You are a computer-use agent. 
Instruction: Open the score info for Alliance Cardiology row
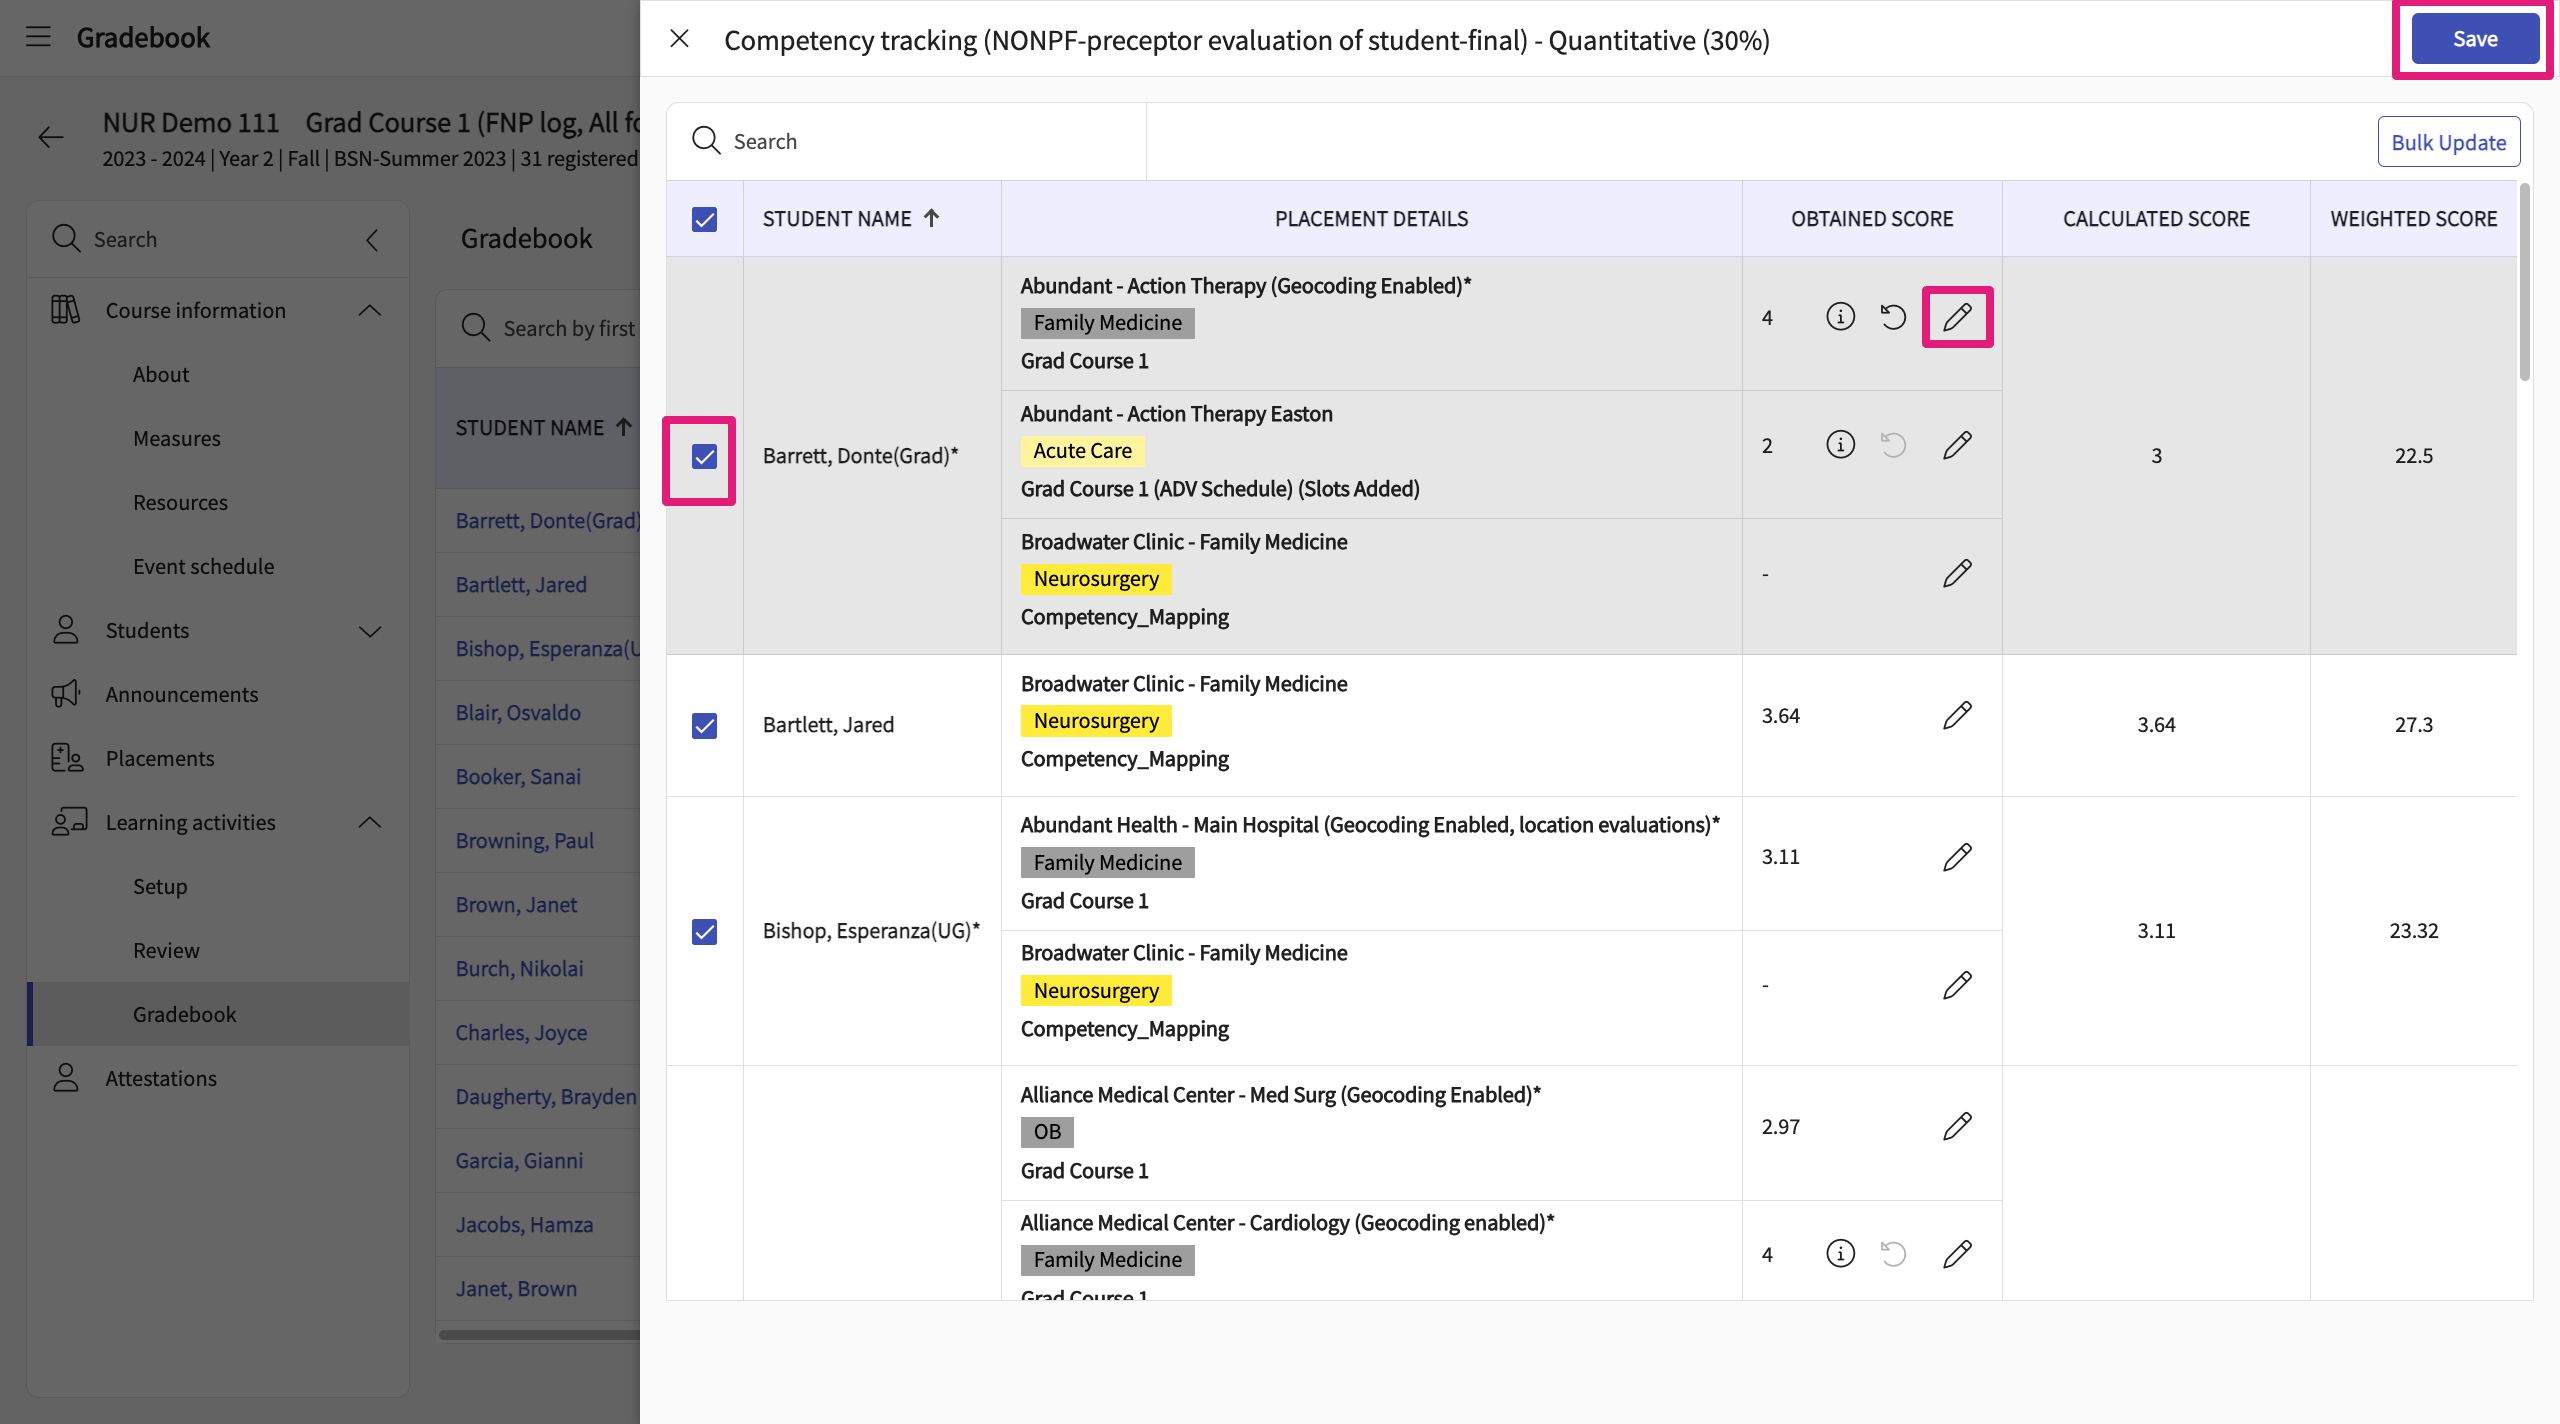[x=1840, y=1254]
